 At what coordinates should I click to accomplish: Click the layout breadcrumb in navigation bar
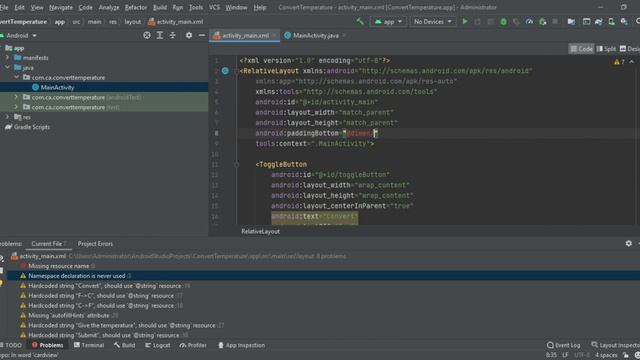133,22
